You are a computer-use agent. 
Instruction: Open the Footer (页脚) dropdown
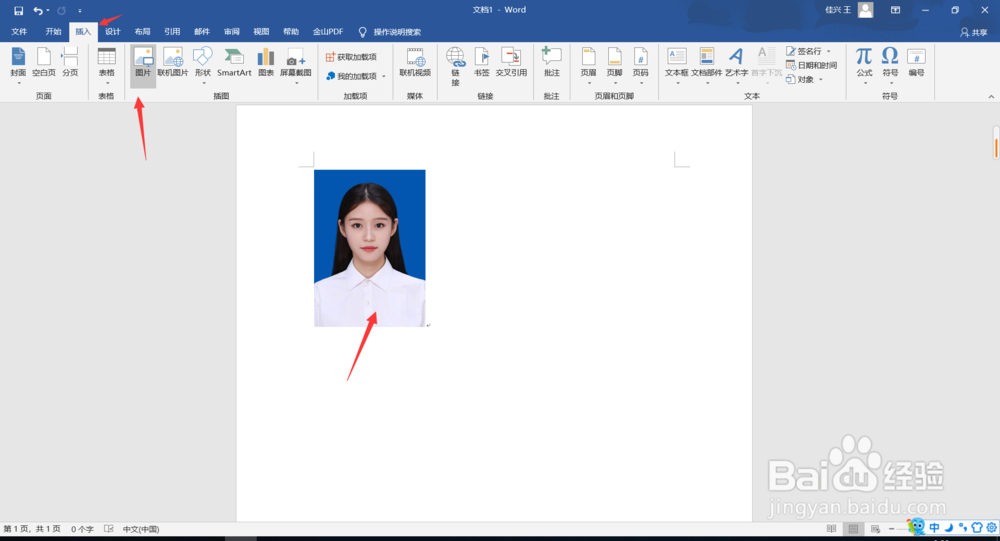[615, 64]
